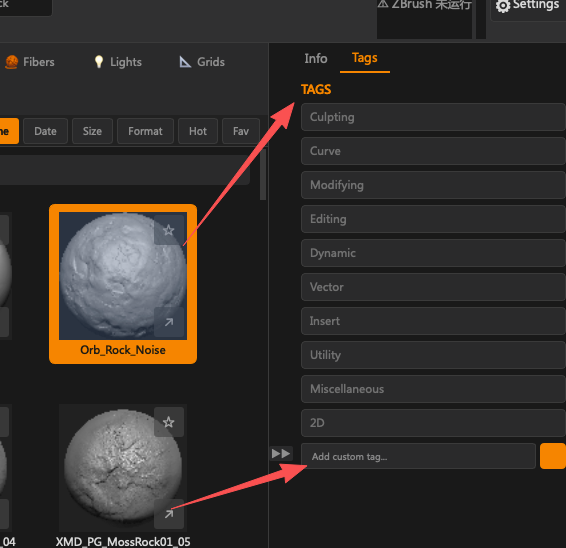The height and width of the screenshot is (548, 566).
Task: Star the XMD_PG_MossRock01_05 brush
Action: pos(169,422)
